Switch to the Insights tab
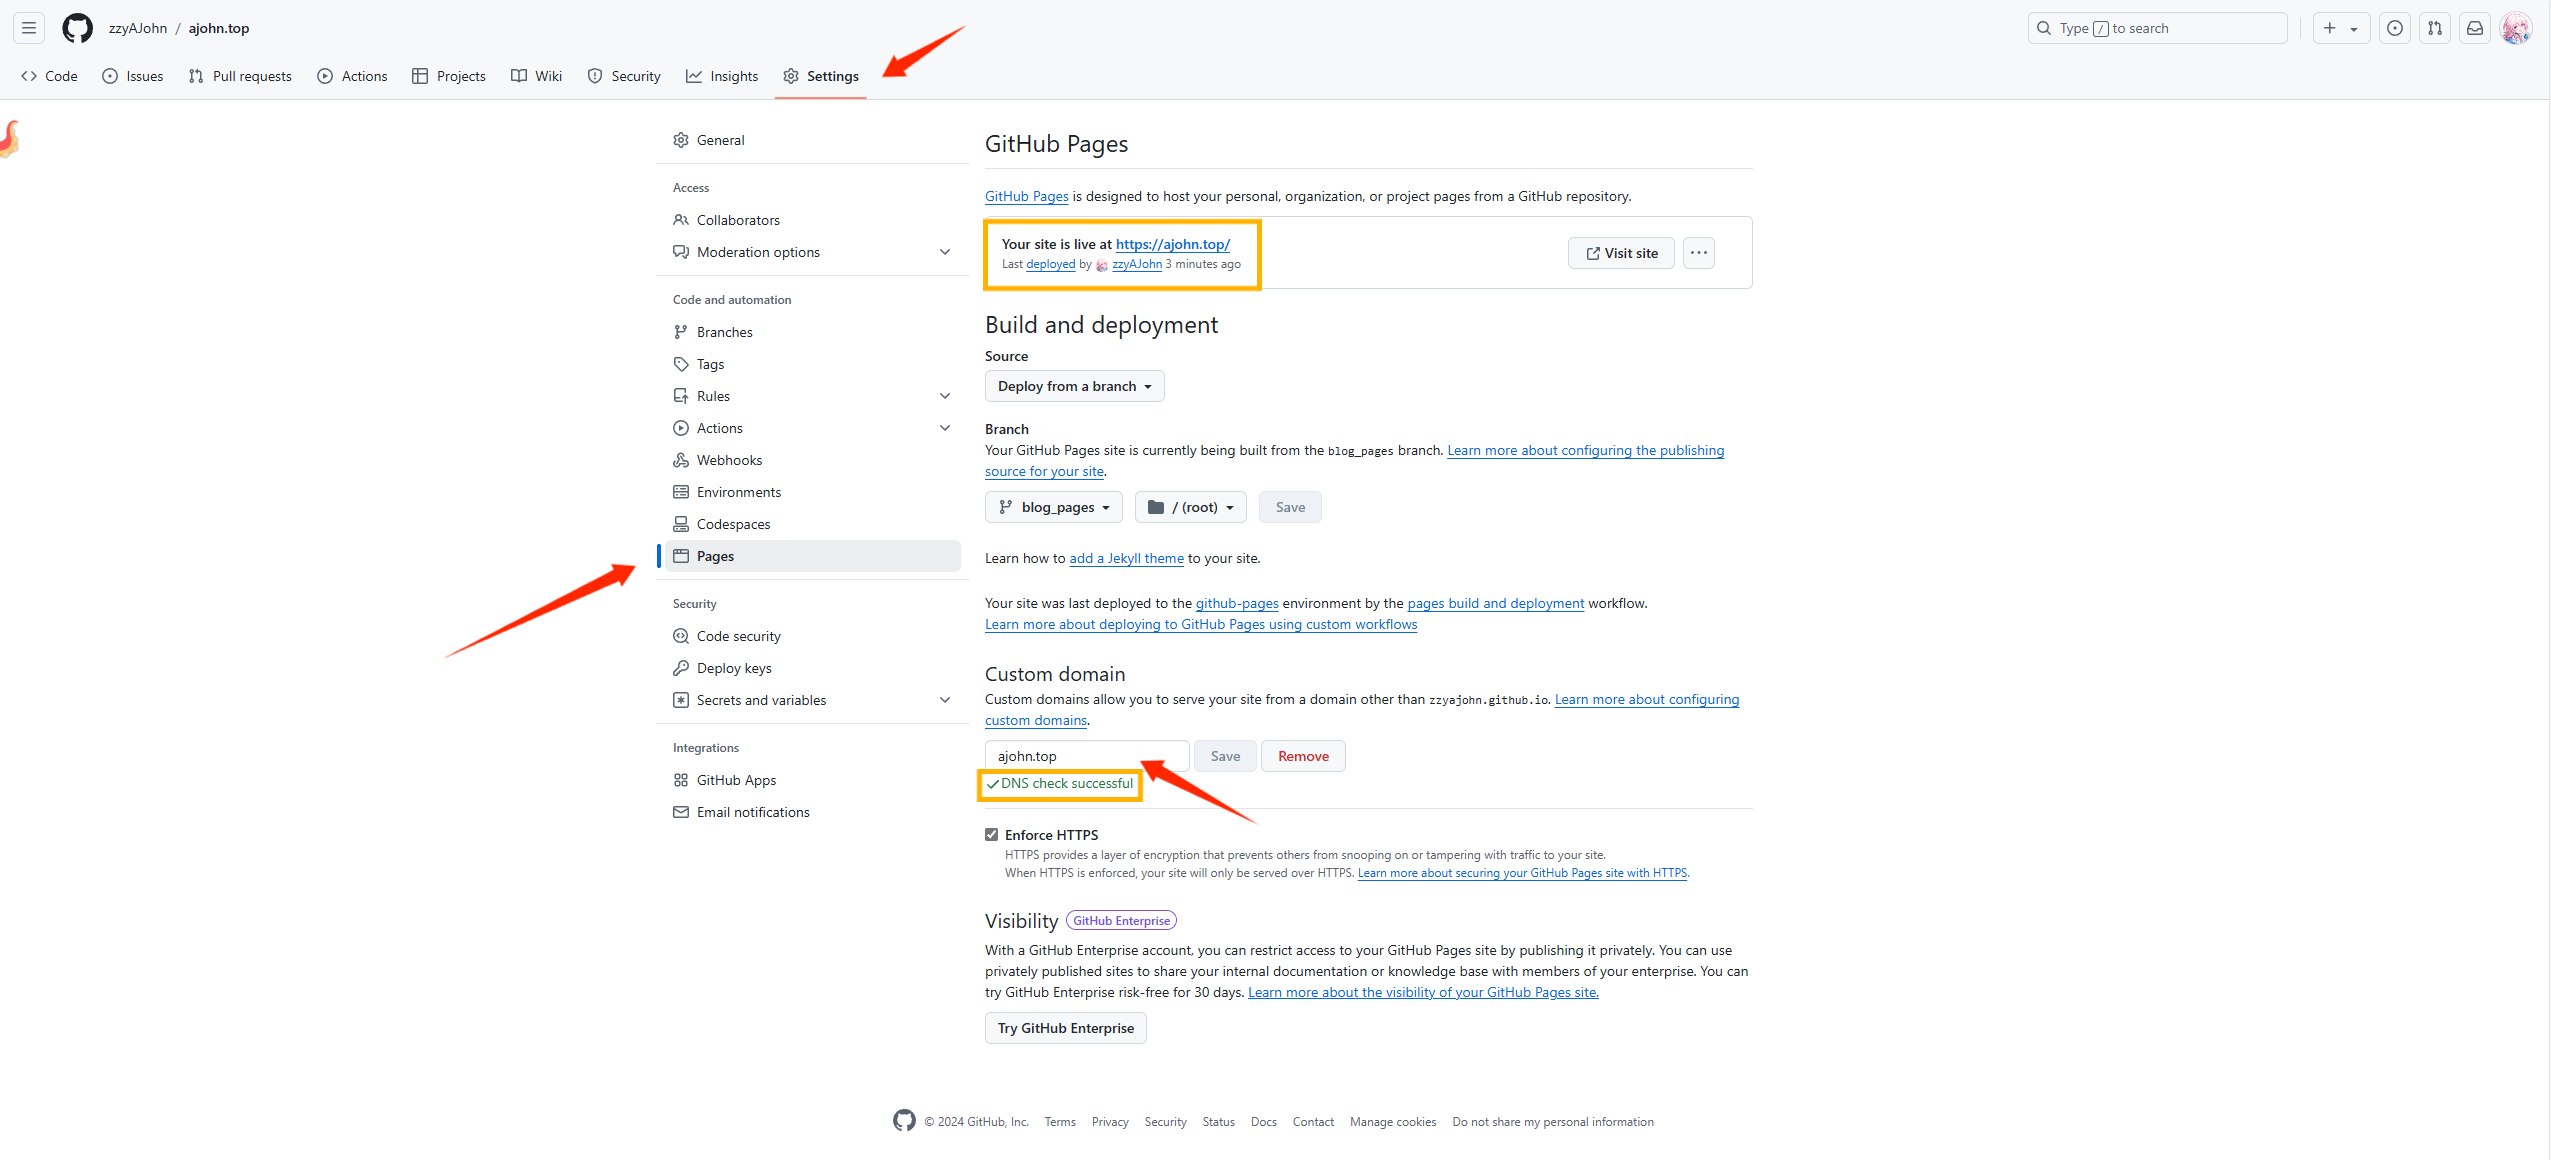This screenshot has height=1160, width=2551. click(722, 76)
